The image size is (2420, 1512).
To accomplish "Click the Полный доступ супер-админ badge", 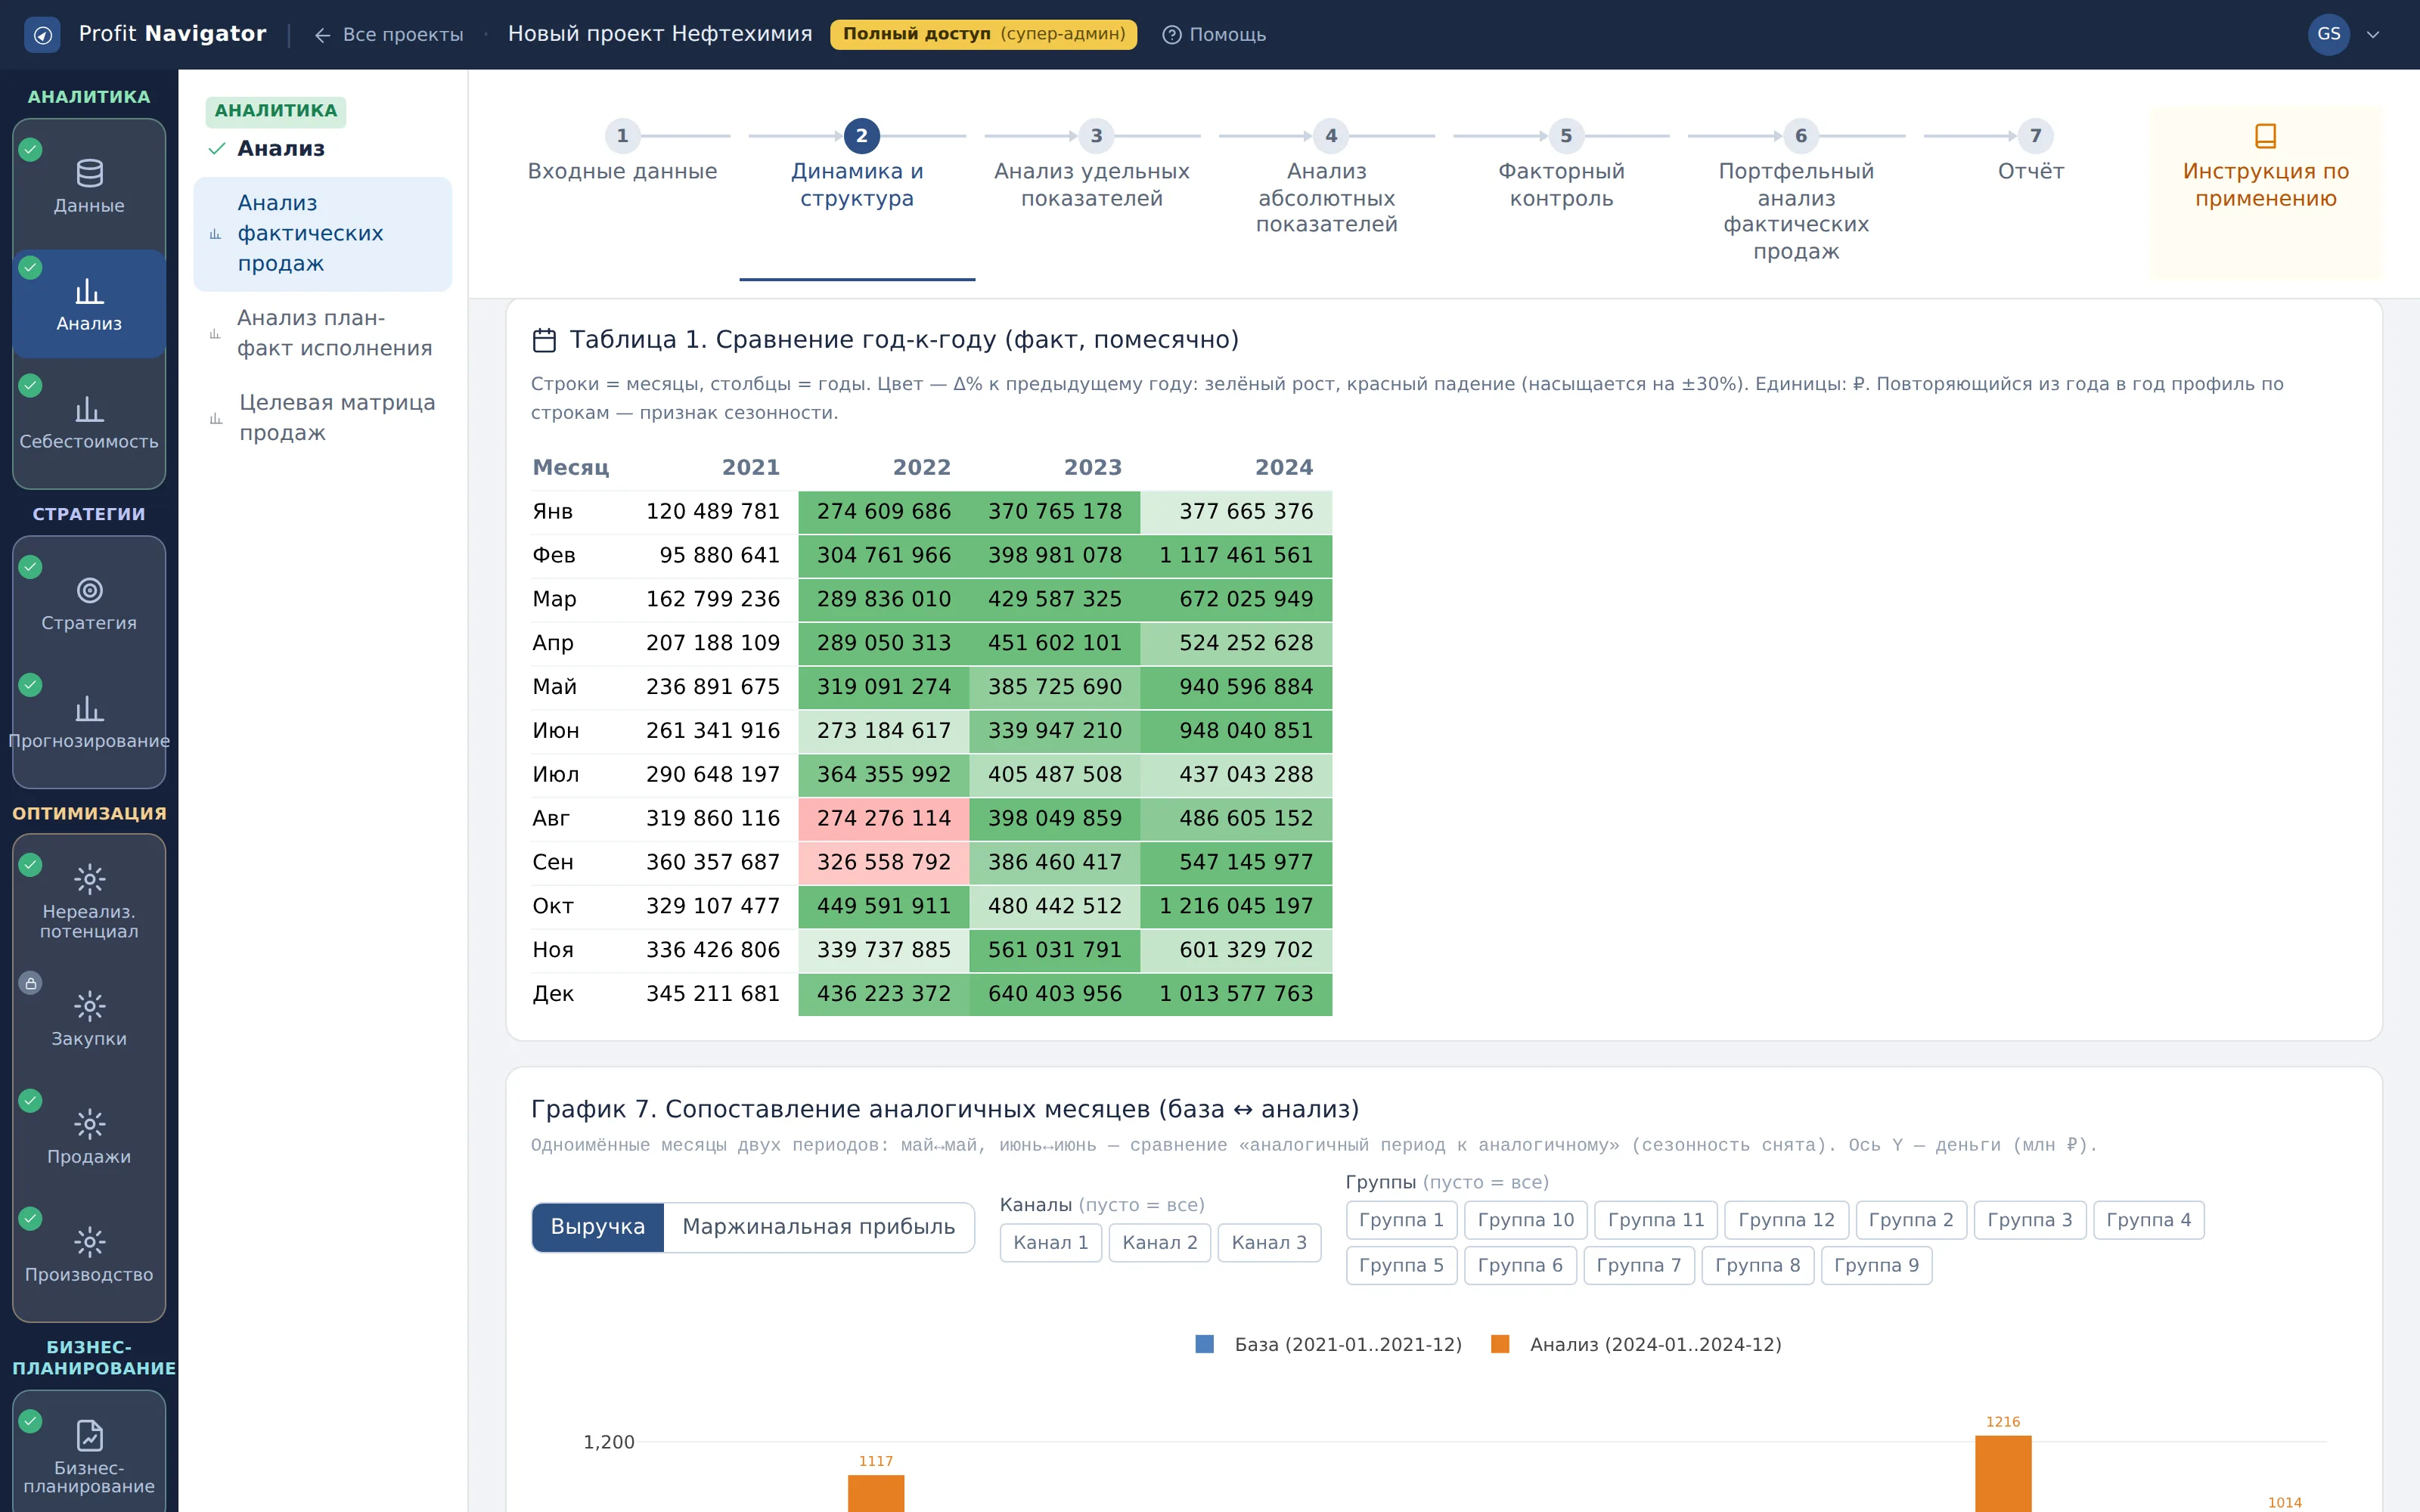I will tap(983, 35).
